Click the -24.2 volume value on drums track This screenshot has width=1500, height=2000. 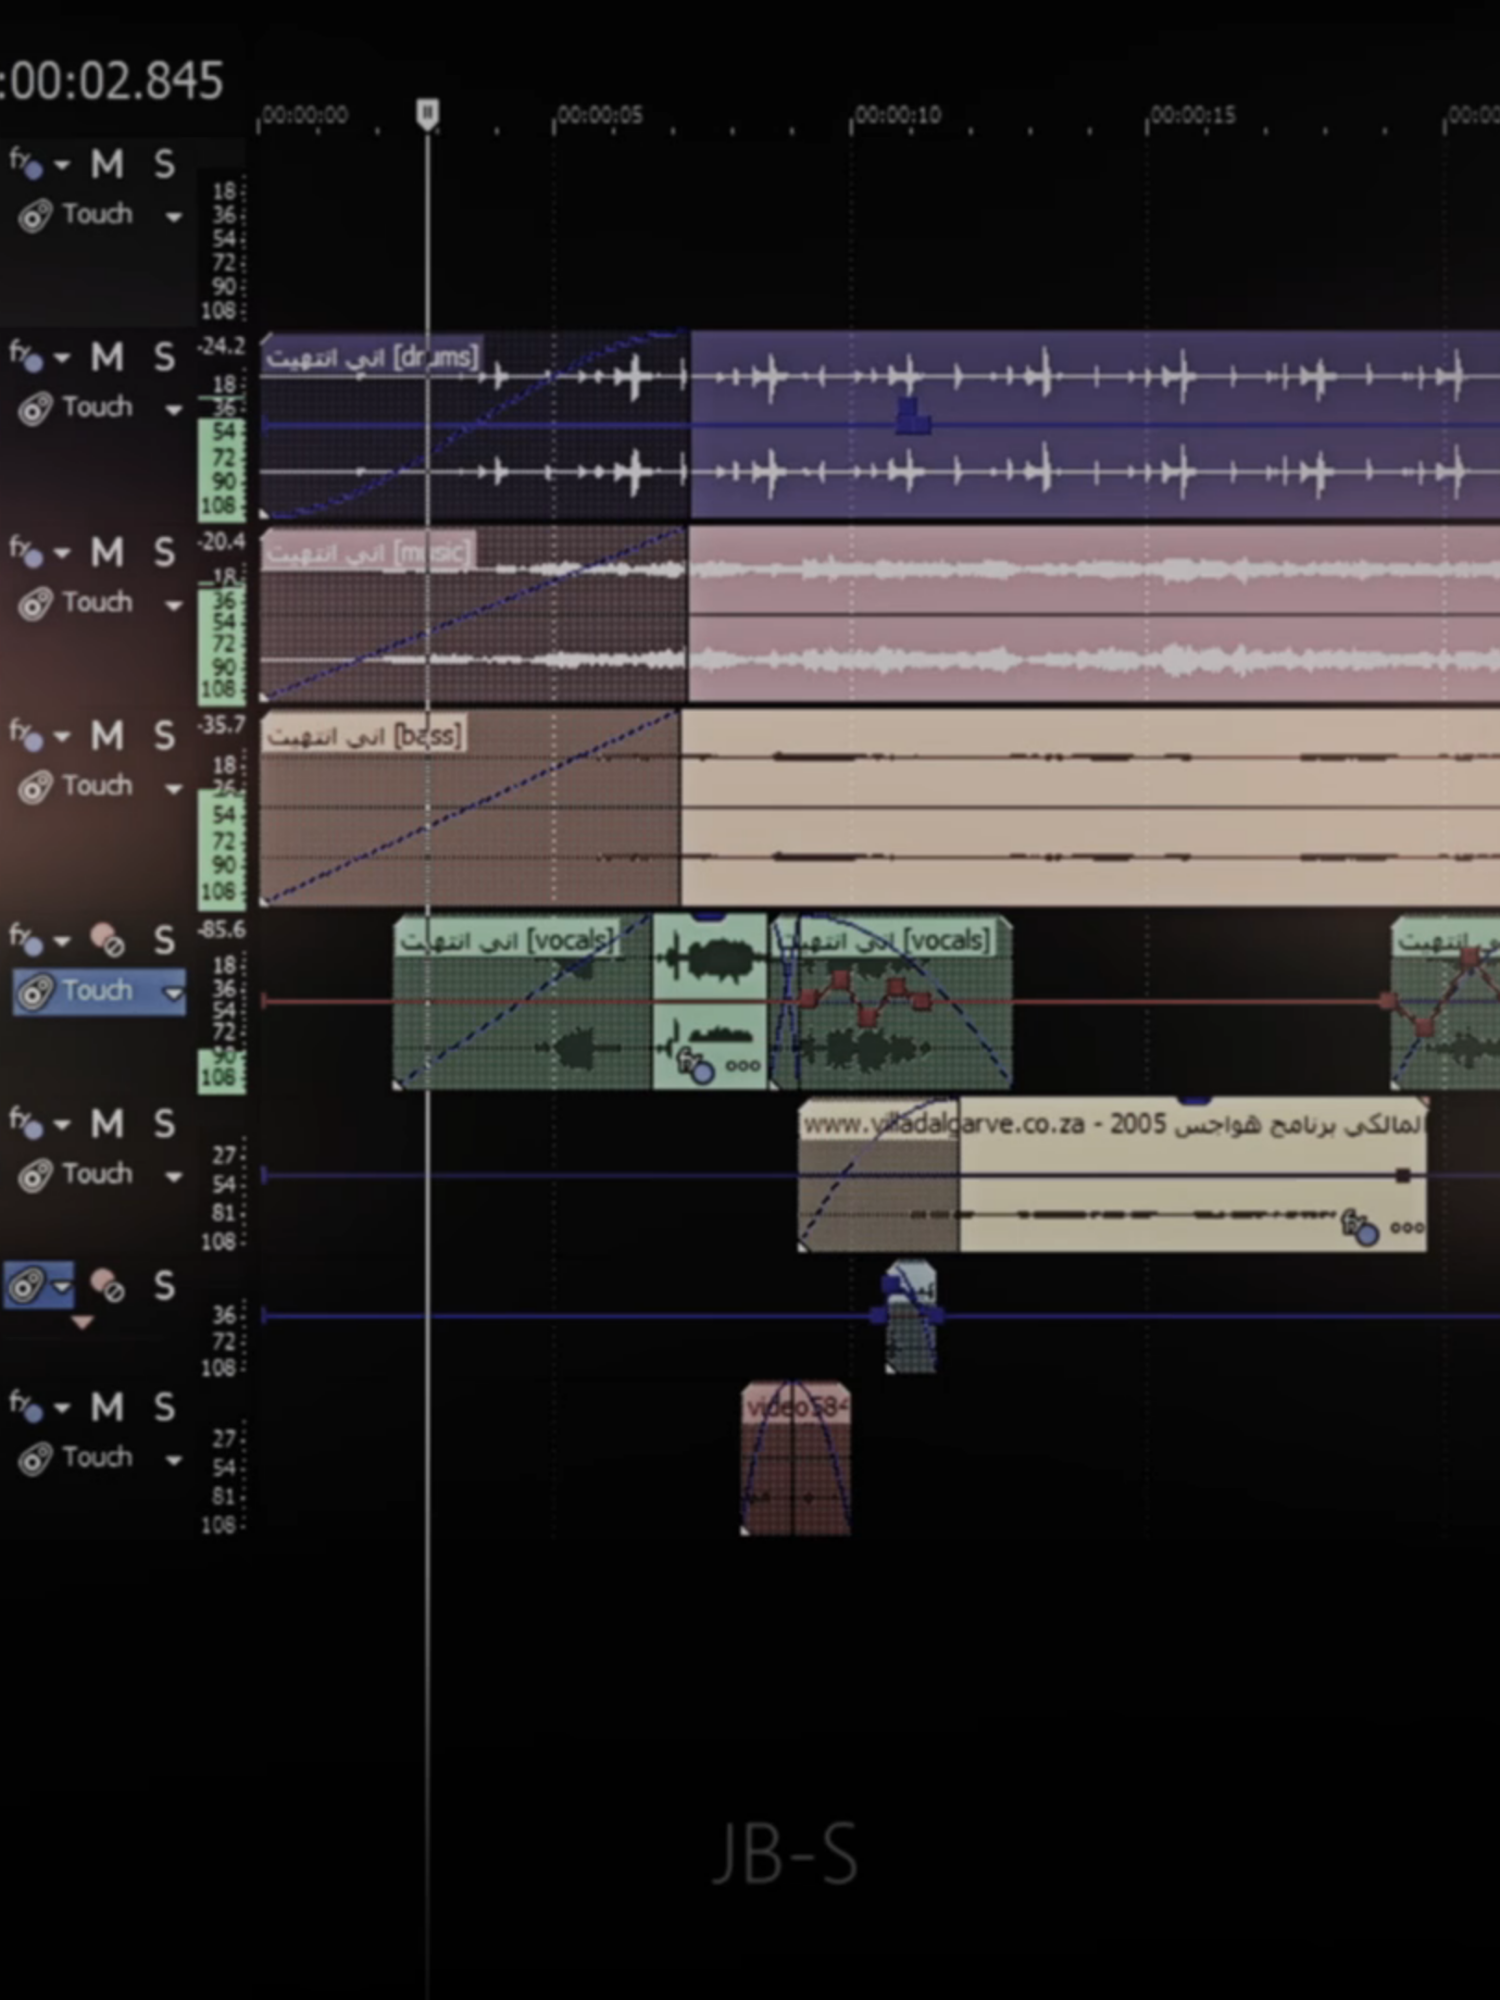(221, 346)
